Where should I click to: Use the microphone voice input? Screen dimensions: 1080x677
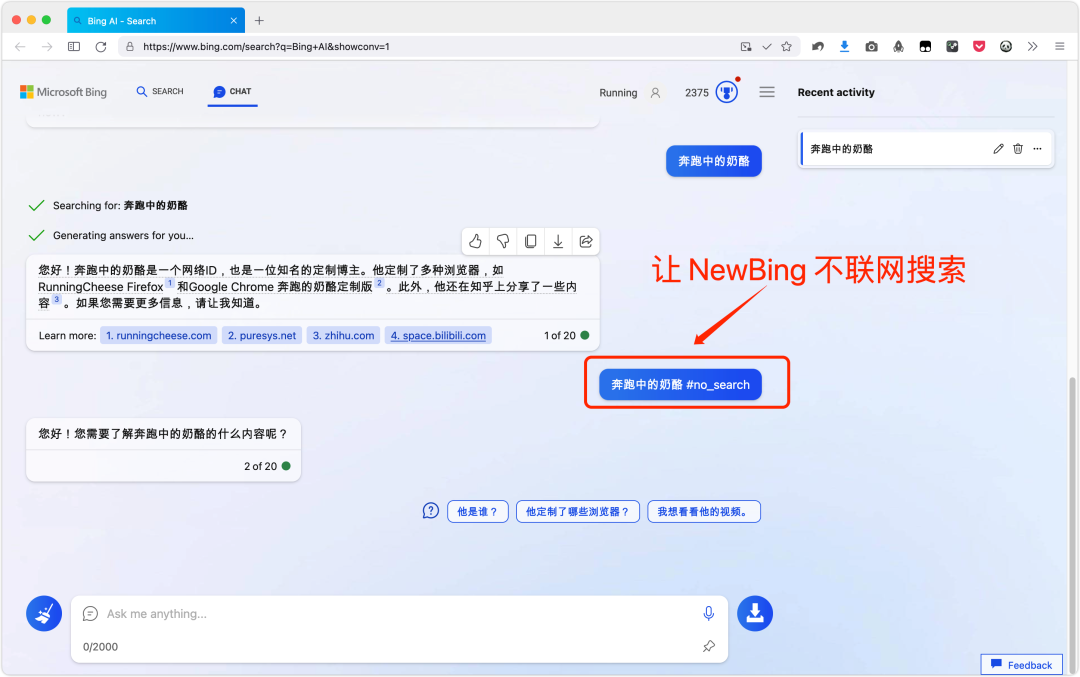coord(708,613)
